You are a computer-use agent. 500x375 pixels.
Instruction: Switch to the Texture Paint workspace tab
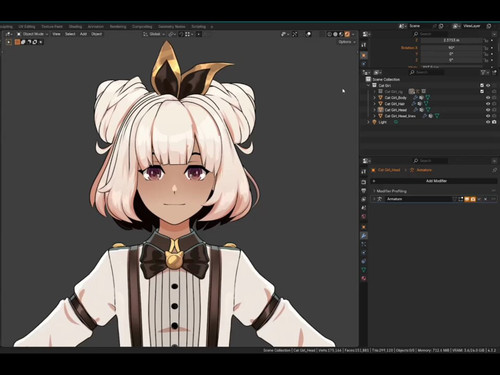(x=52, y=27)
